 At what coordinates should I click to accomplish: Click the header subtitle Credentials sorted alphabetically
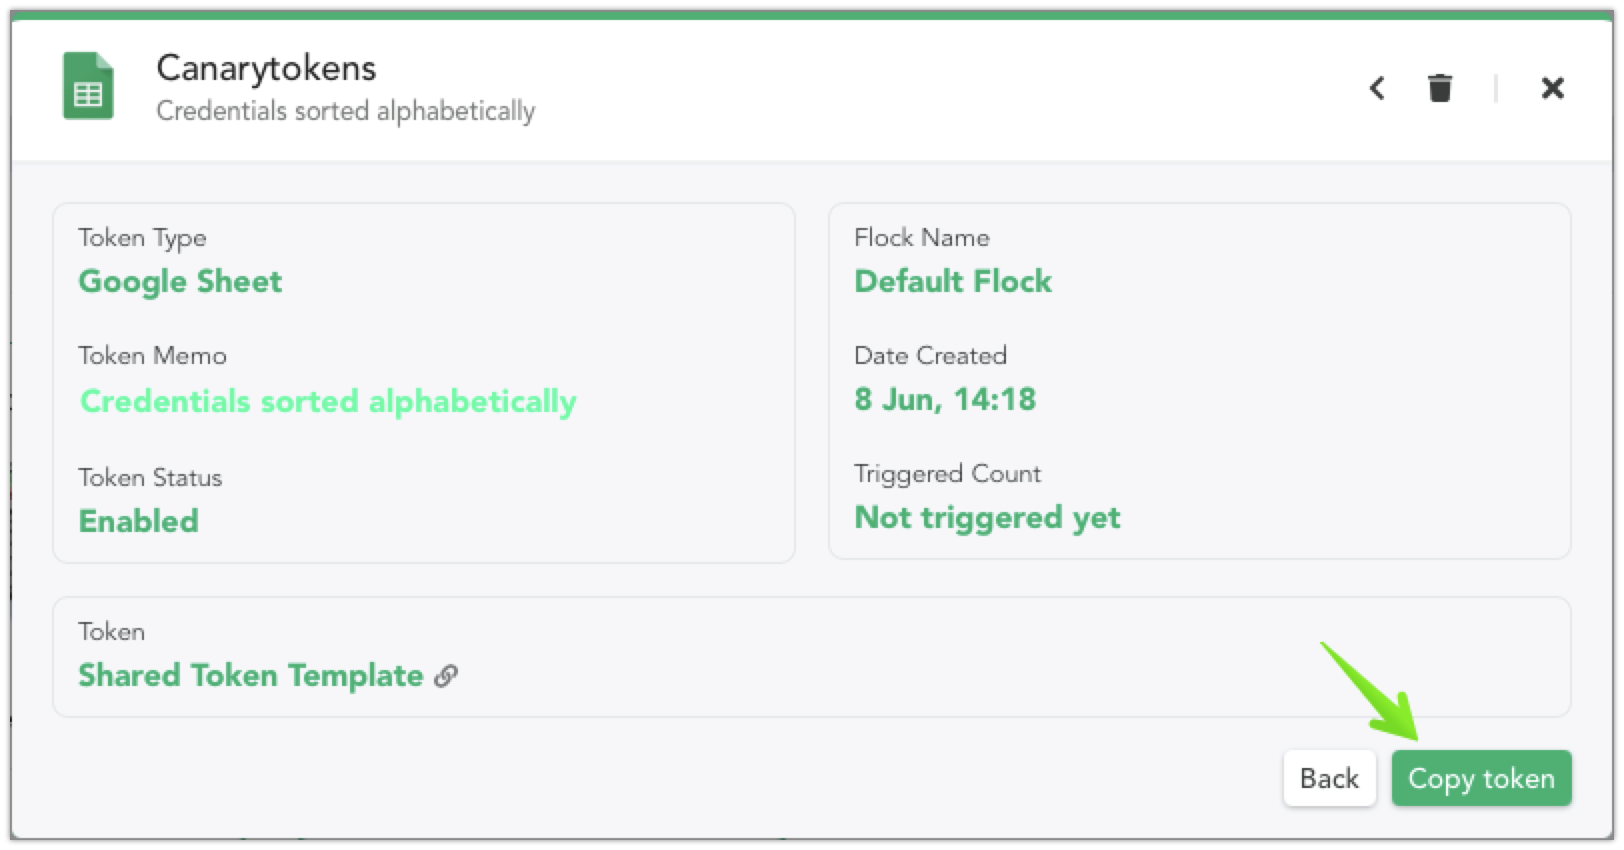click(x=345, y=111)
